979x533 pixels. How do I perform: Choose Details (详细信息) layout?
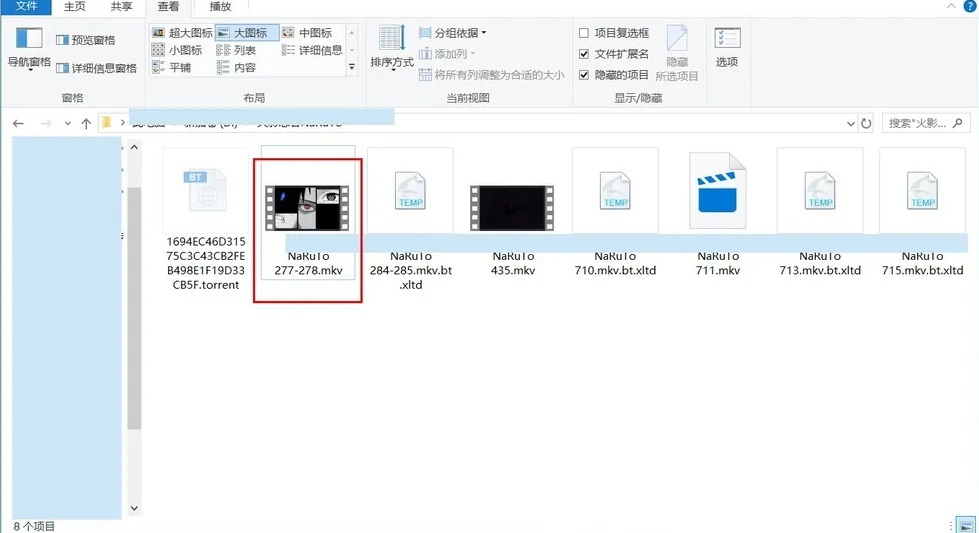point(312,50)
